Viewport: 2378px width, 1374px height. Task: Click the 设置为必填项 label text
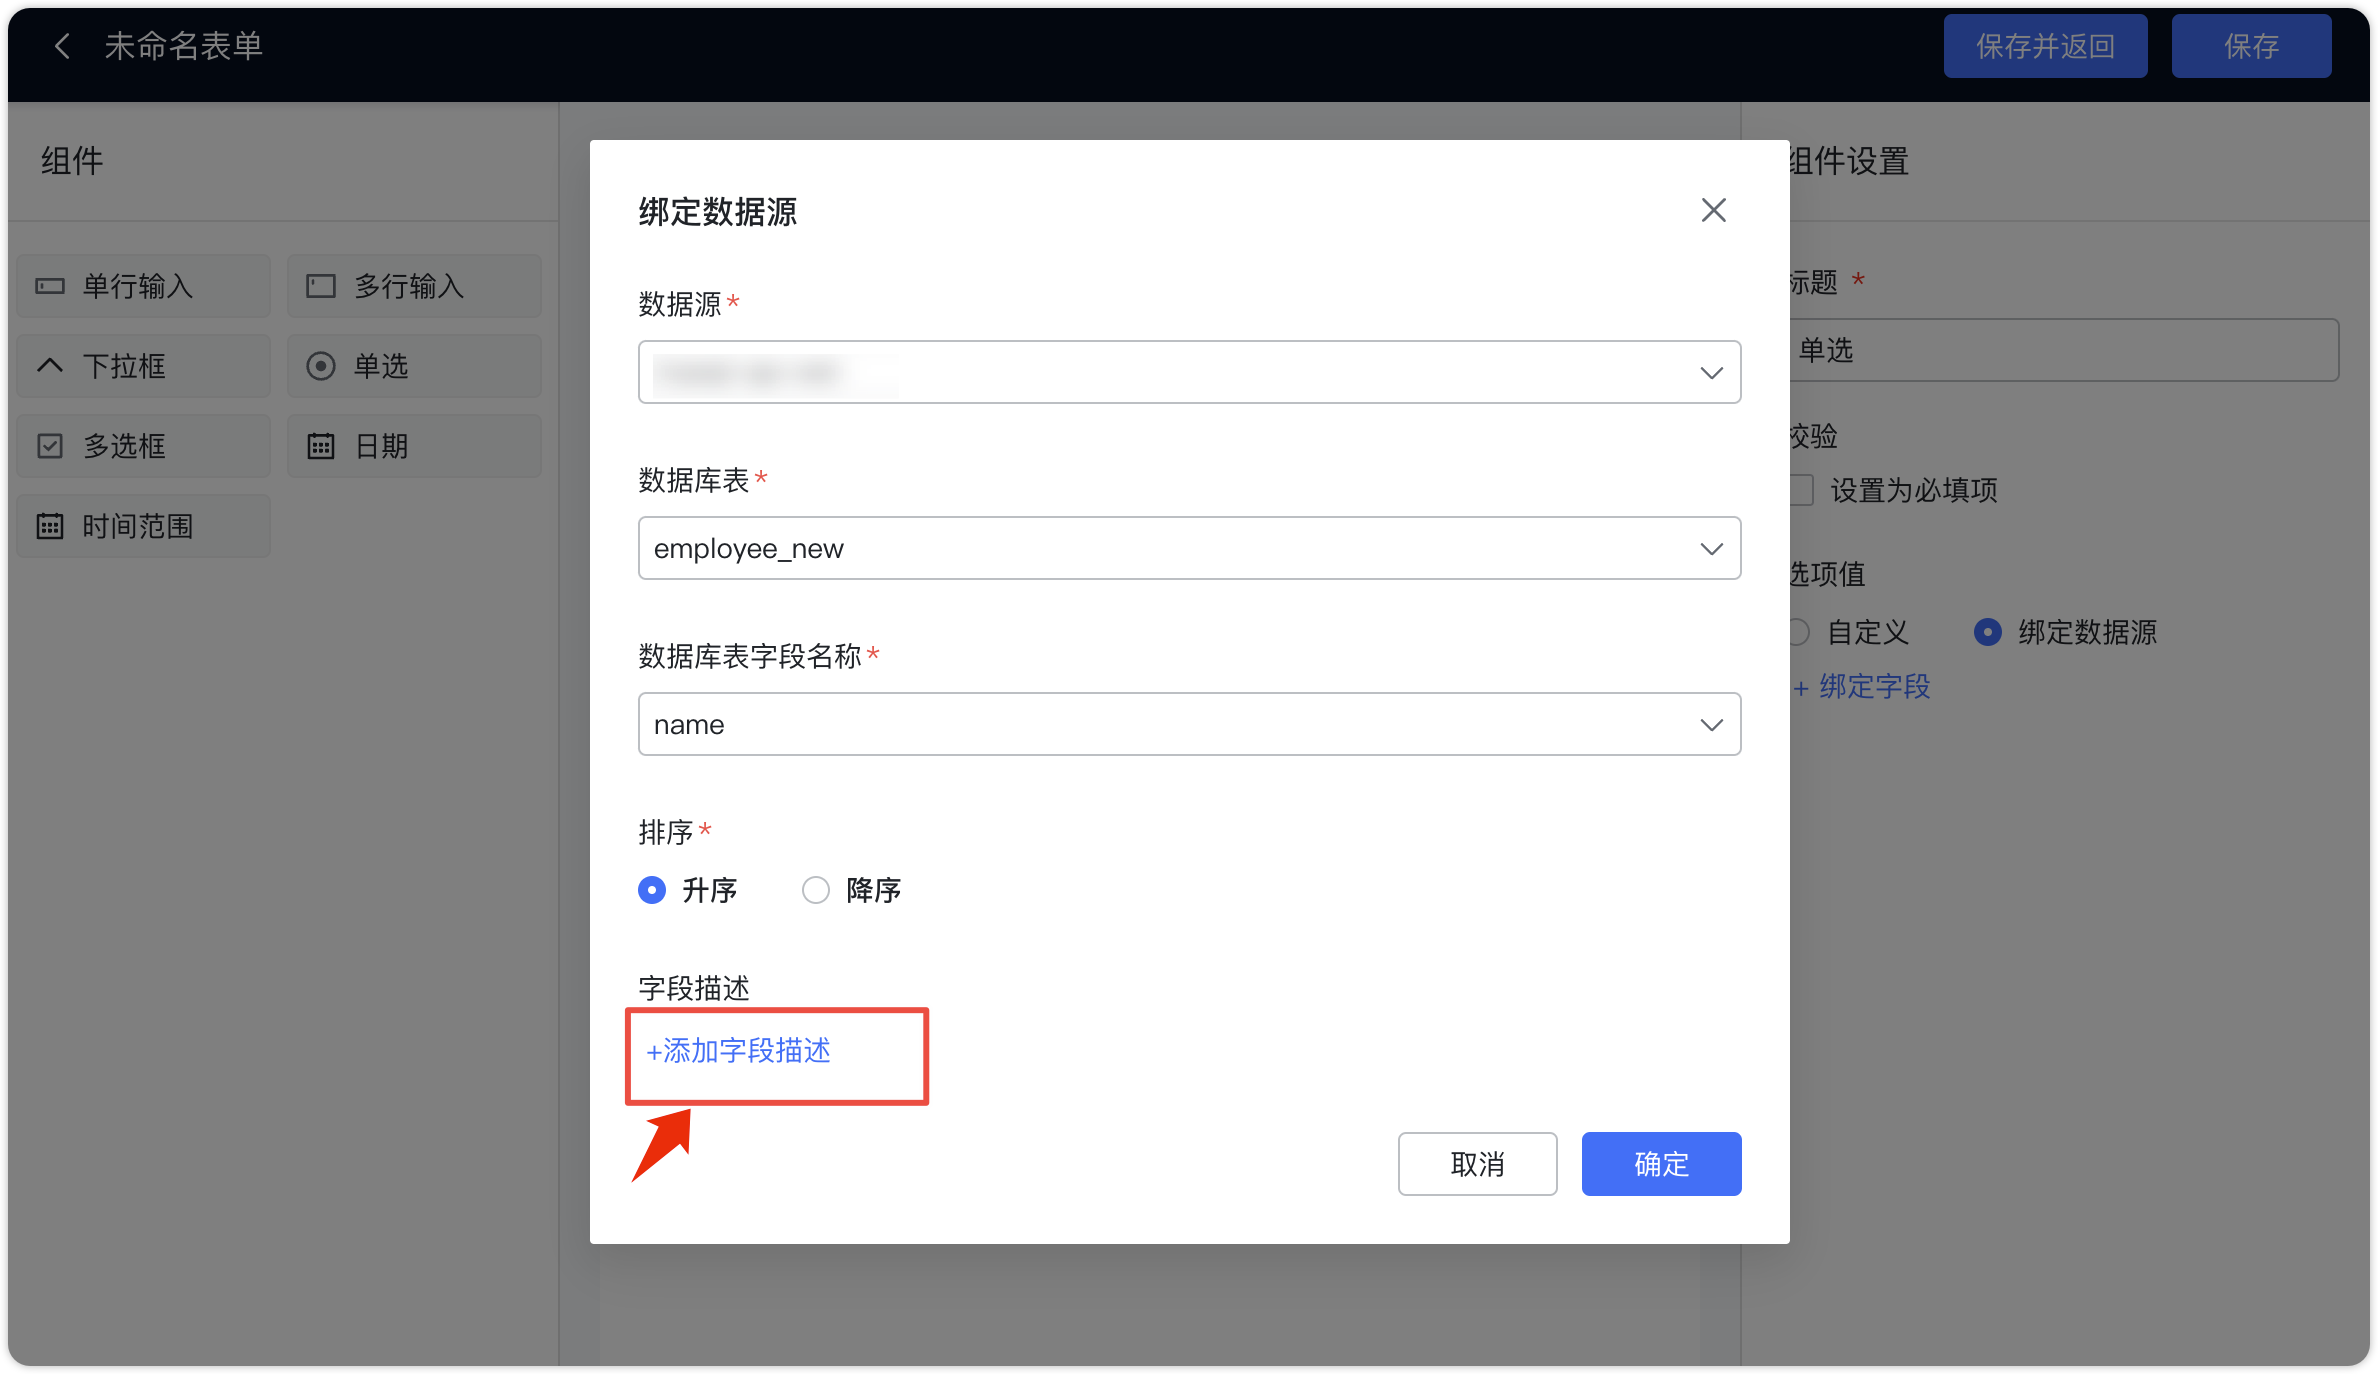click(x=1914, y=490)
